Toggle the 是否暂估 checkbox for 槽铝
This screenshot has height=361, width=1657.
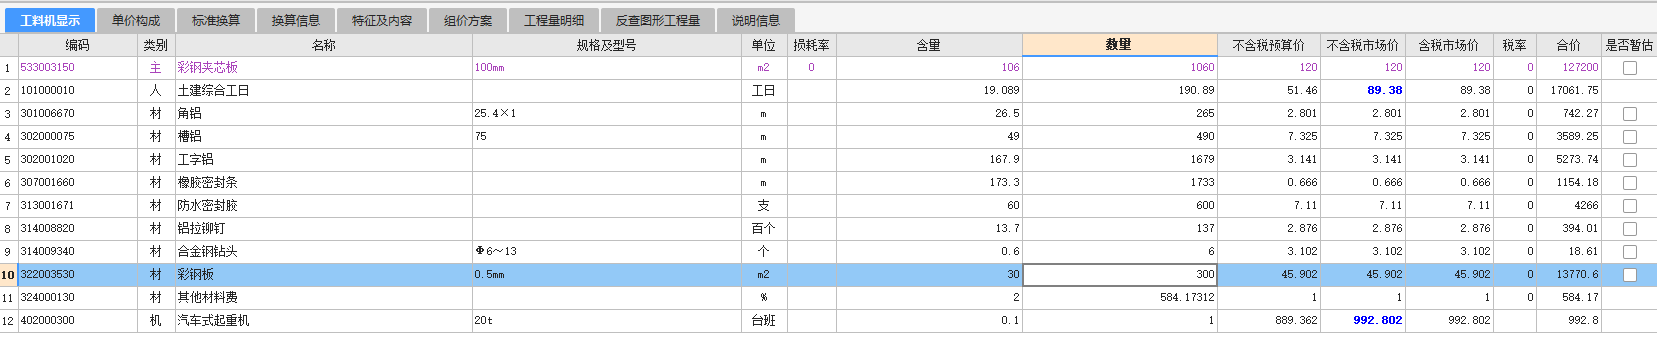[1630, 137]
